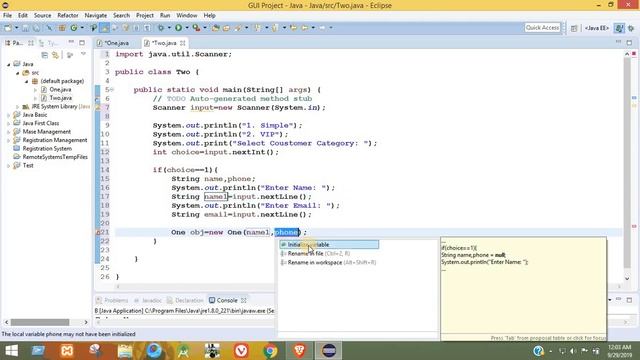Collapse the src folder node

click(18, 73)
